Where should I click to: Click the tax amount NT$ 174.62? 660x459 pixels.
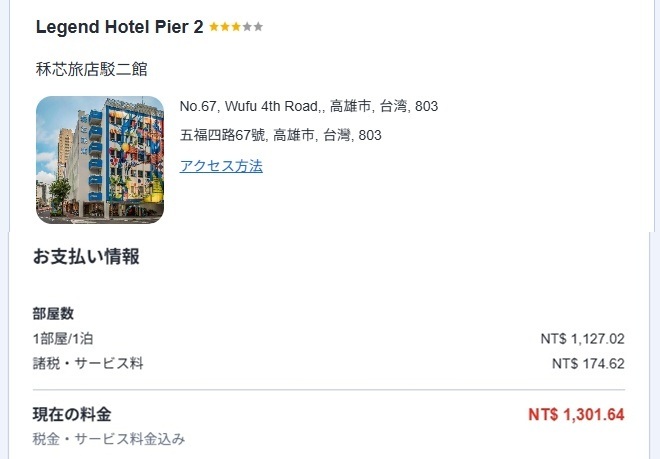click(588, 364)
